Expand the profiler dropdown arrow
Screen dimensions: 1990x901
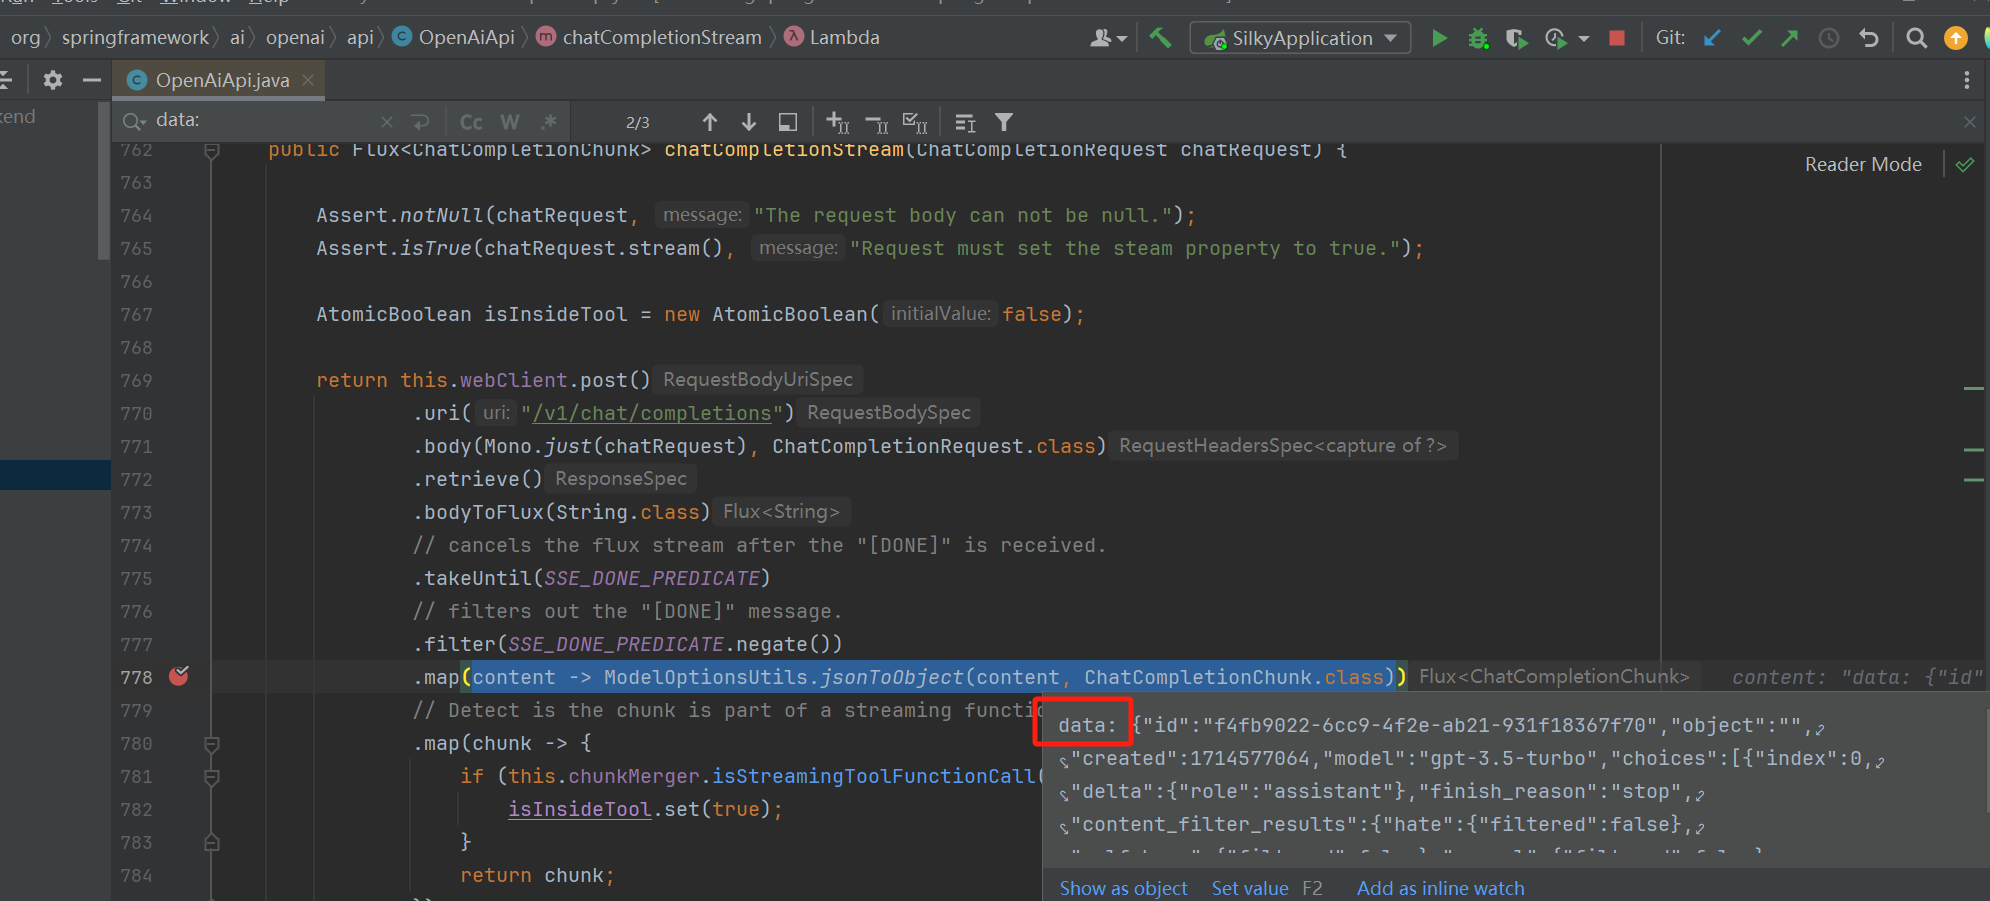pos(1584,39)
